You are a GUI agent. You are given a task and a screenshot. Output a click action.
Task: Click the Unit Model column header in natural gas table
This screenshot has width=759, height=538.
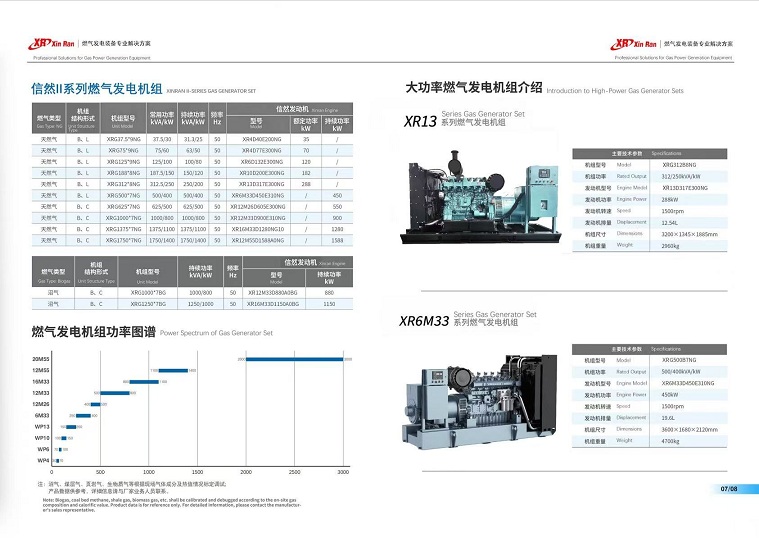pyautogui.click(x=123, y=118)
